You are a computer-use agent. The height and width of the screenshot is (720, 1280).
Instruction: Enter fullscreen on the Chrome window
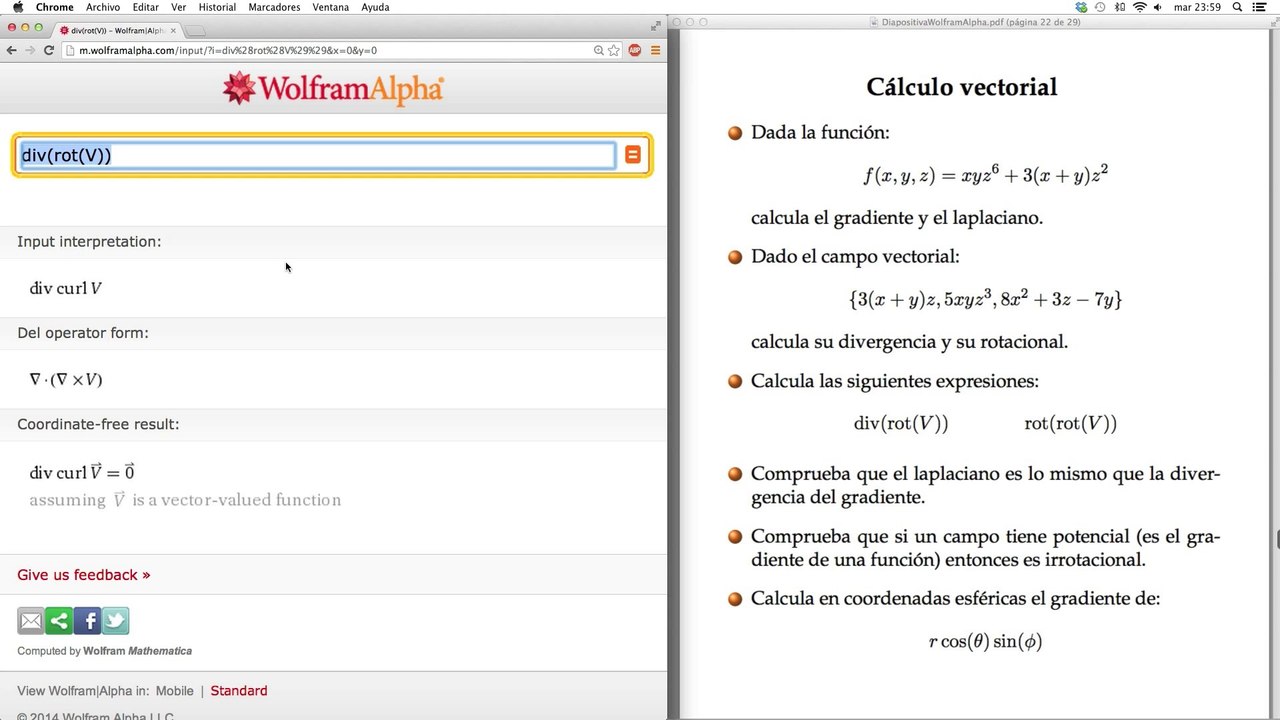[x=656, y=25]
